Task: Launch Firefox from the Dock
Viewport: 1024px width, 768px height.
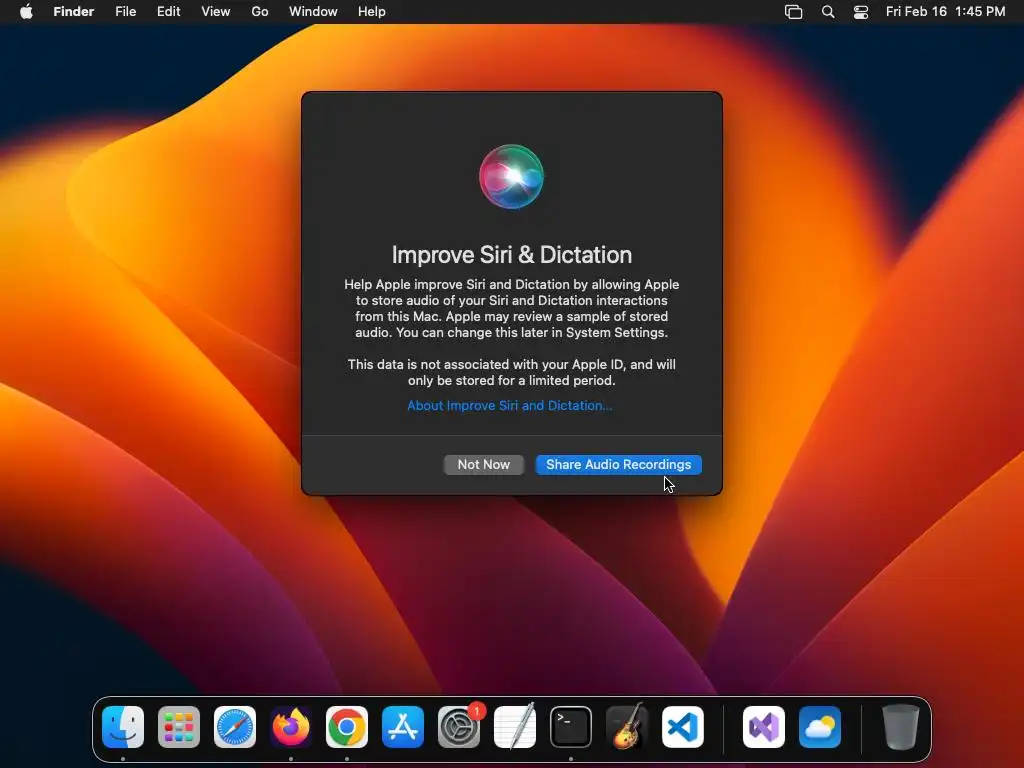Action: tap(291, 727)
